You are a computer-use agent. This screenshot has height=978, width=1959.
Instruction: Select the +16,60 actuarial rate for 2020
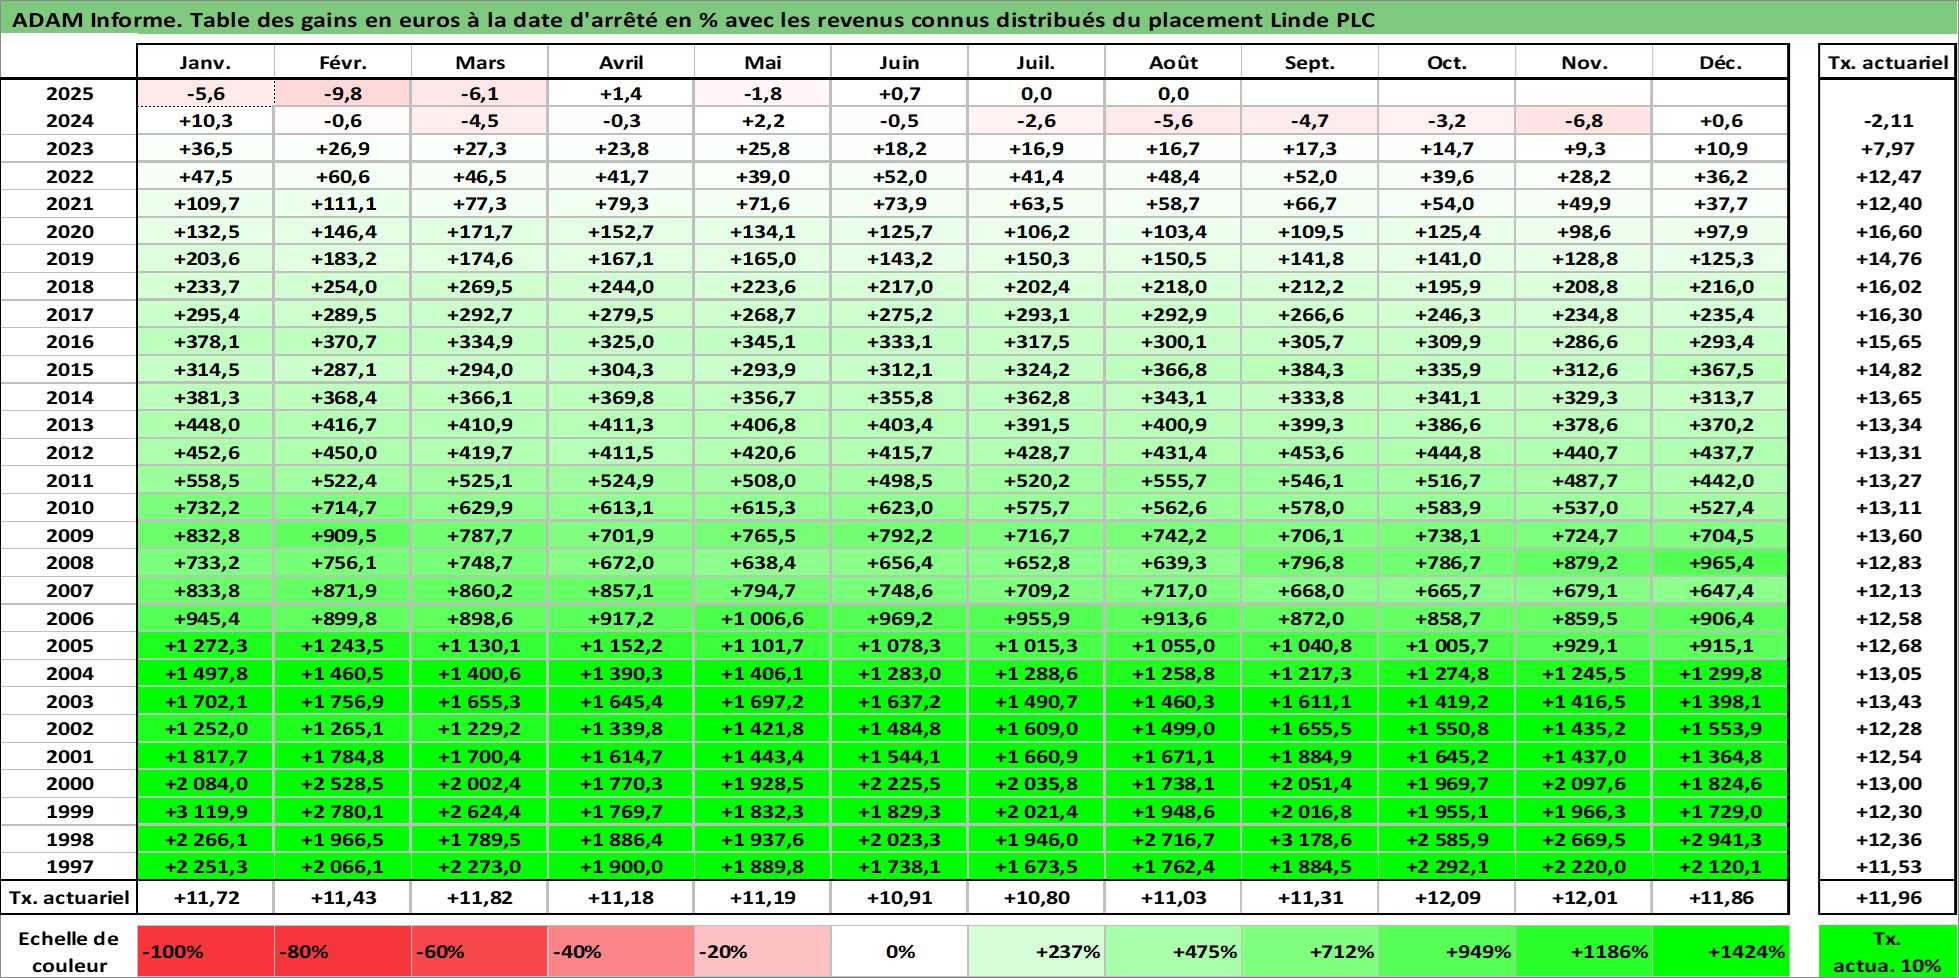pos(1888,232)
